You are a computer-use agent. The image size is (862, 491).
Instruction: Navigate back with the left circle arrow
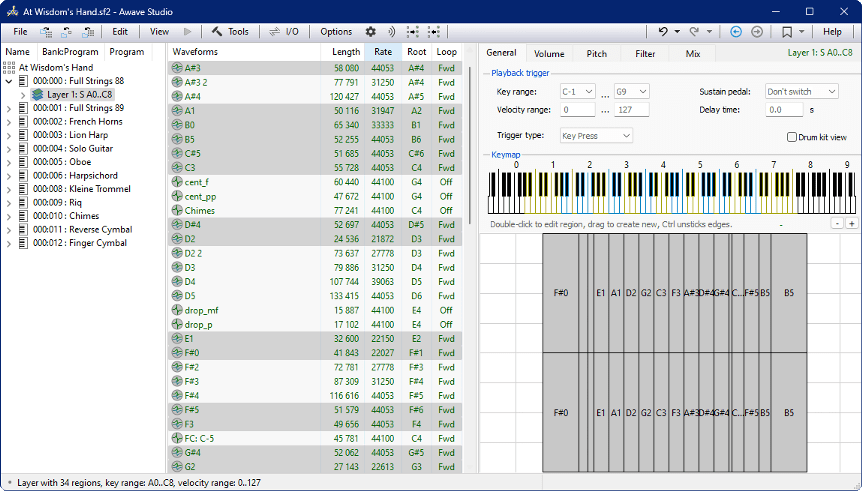point(736,32)
